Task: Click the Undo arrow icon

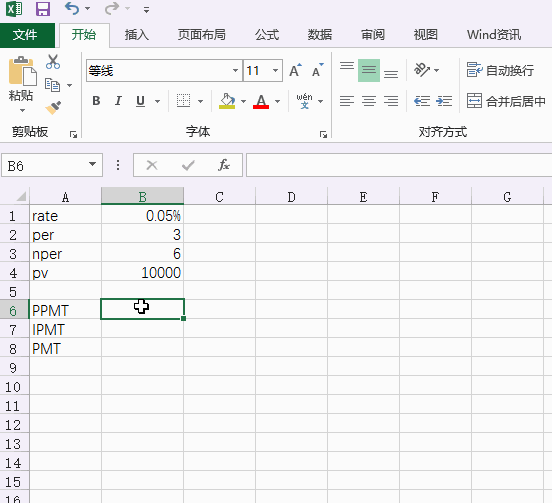Action: [x=72, y=8]
